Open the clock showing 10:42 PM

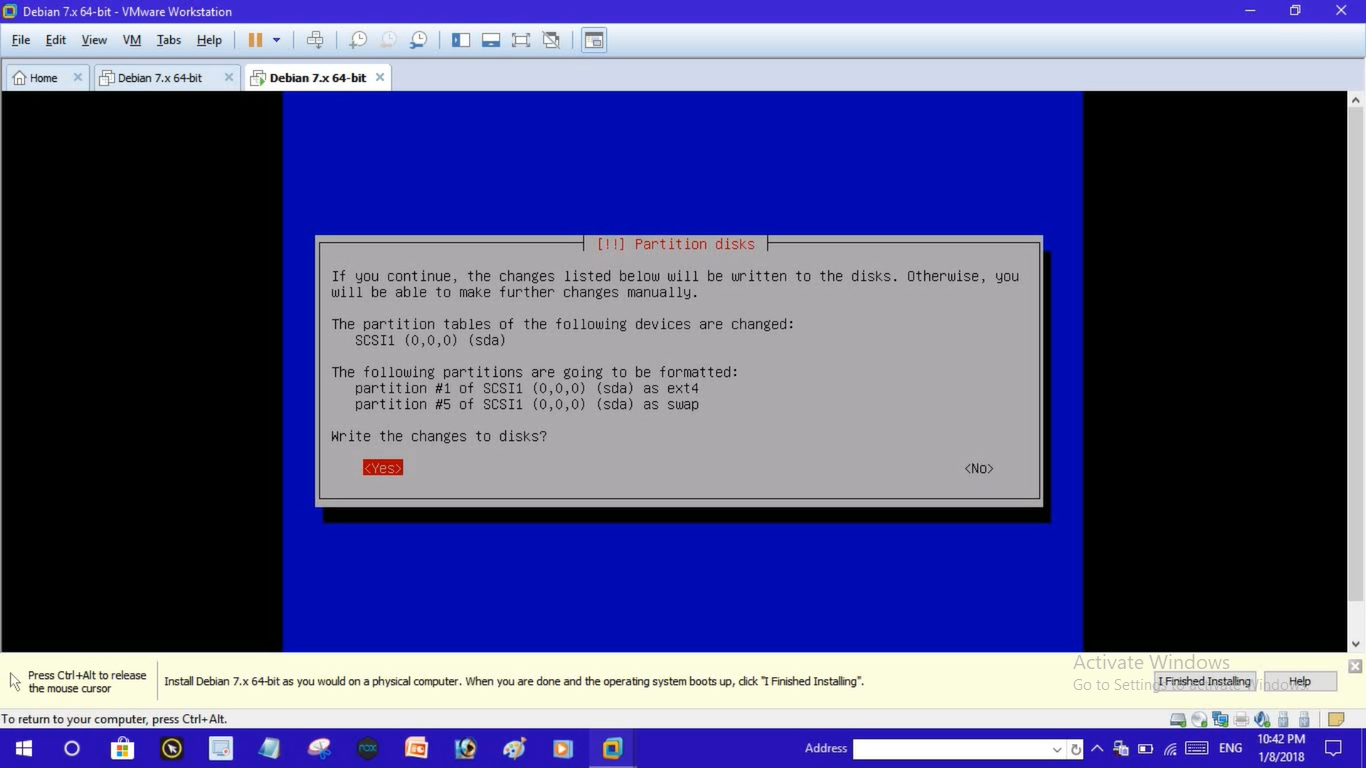coord(1282,748)
